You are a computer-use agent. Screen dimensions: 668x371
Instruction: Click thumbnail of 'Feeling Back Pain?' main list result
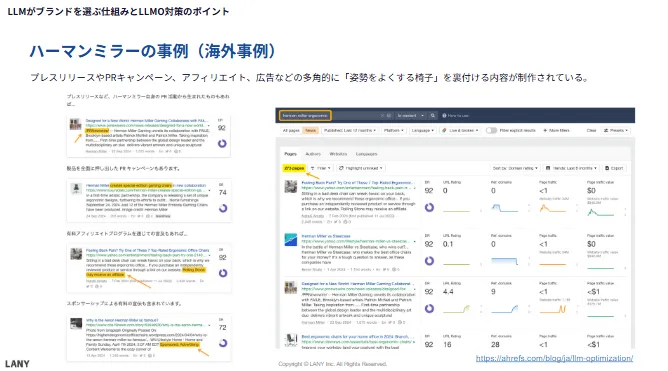(x=291, y=186)
